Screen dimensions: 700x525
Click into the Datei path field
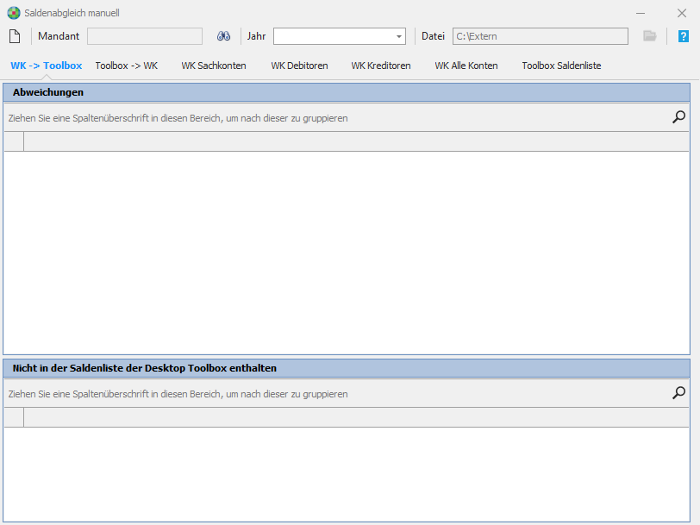540,36
